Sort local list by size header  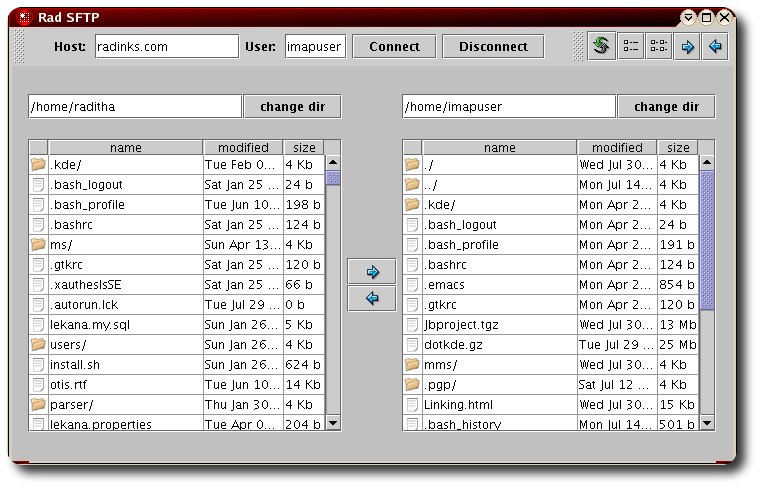[x=304, y=147]
